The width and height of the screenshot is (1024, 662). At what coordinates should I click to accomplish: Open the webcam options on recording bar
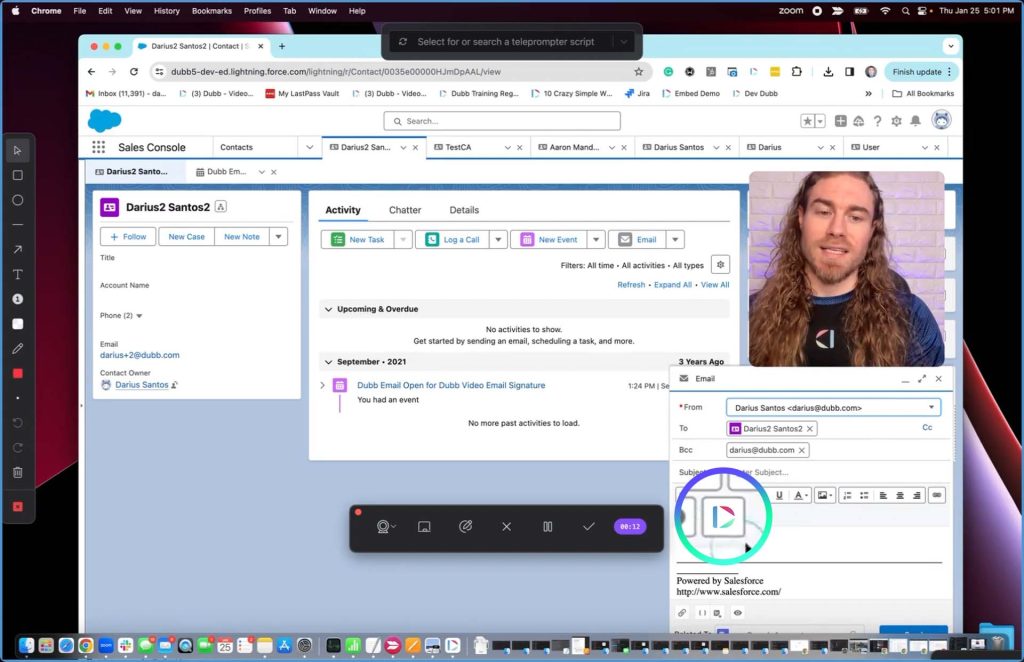tap(386, 526)
